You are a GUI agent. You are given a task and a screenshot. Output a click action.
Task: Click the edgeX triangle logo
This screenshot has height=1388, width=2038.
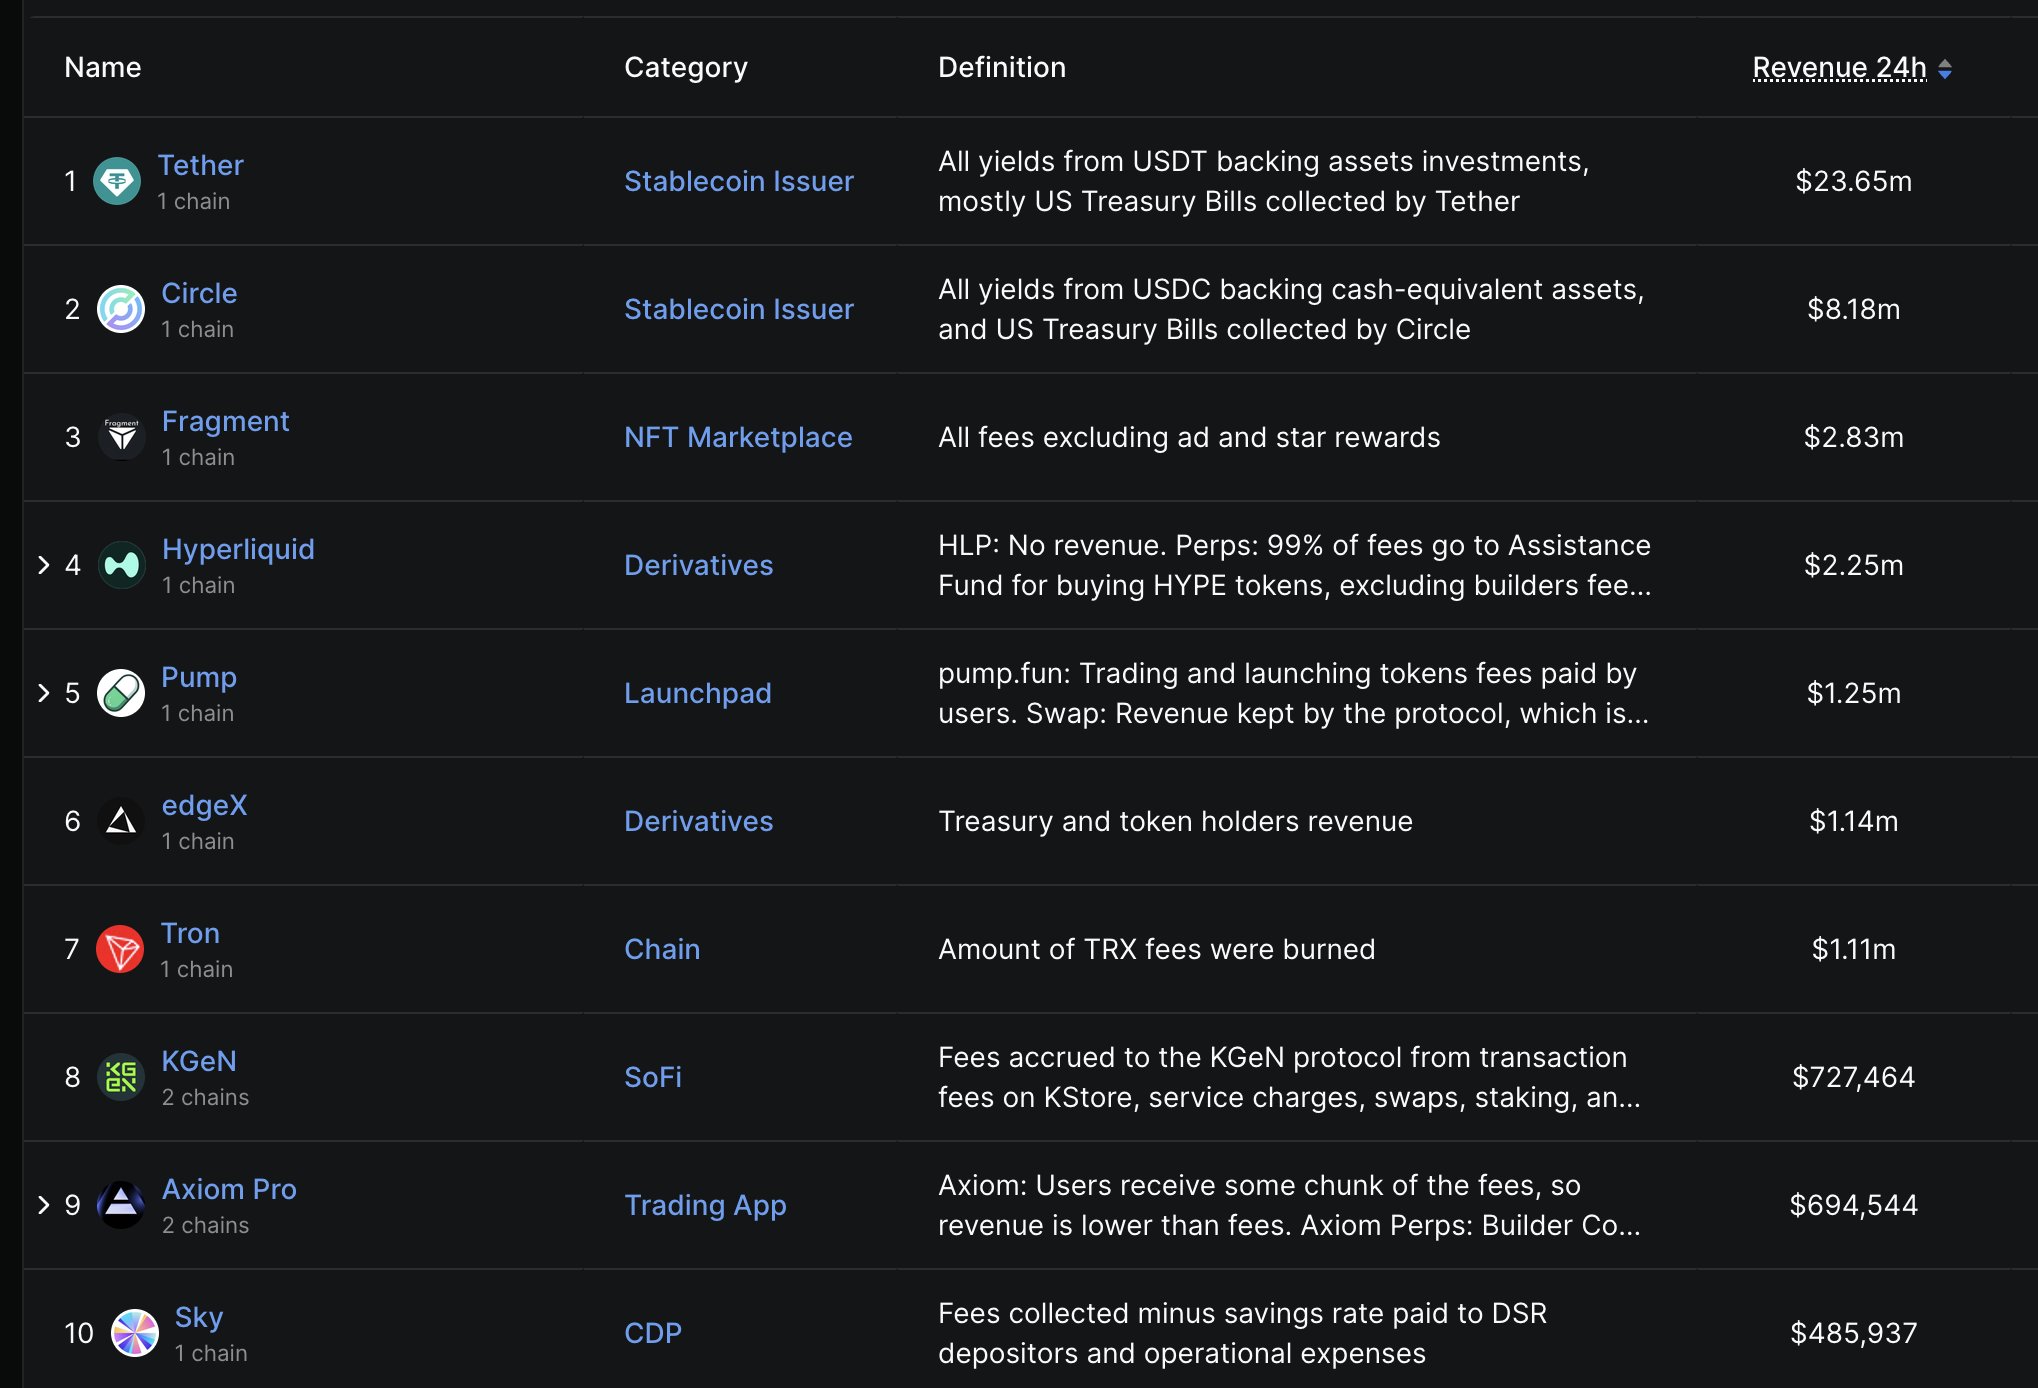(x=122, y=821)
